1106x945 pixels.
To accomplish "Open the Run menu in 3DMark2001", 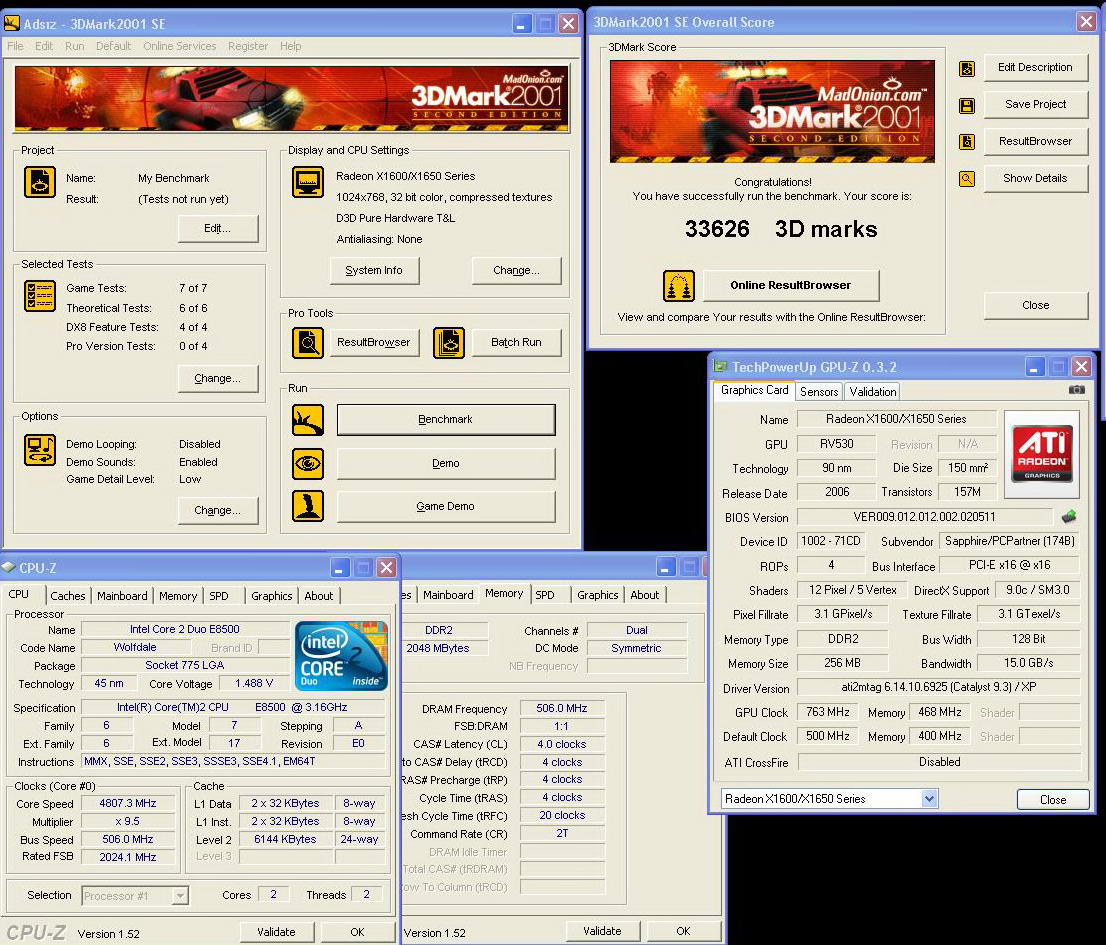I will 74,46.
